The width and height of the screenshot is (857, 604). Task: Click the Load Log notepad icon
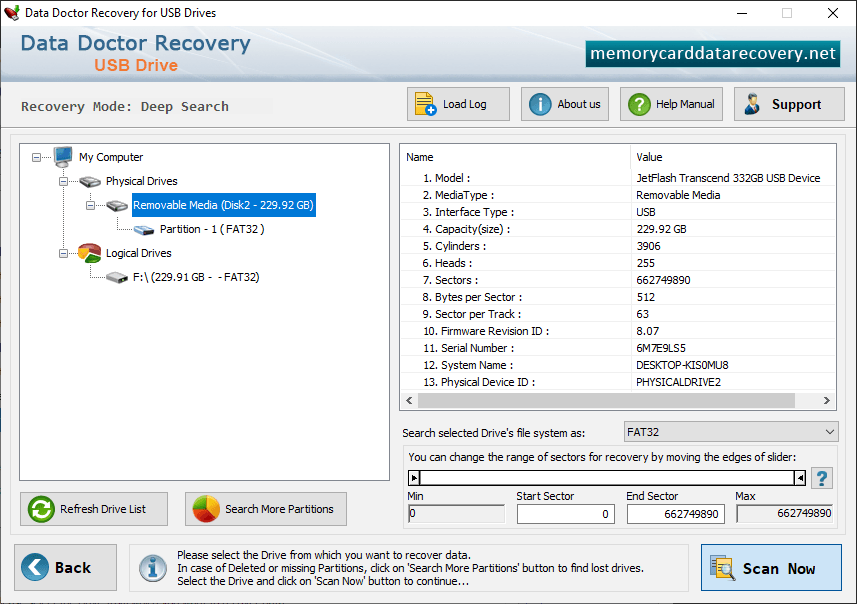pyautogui.click(x=425, y=104)
